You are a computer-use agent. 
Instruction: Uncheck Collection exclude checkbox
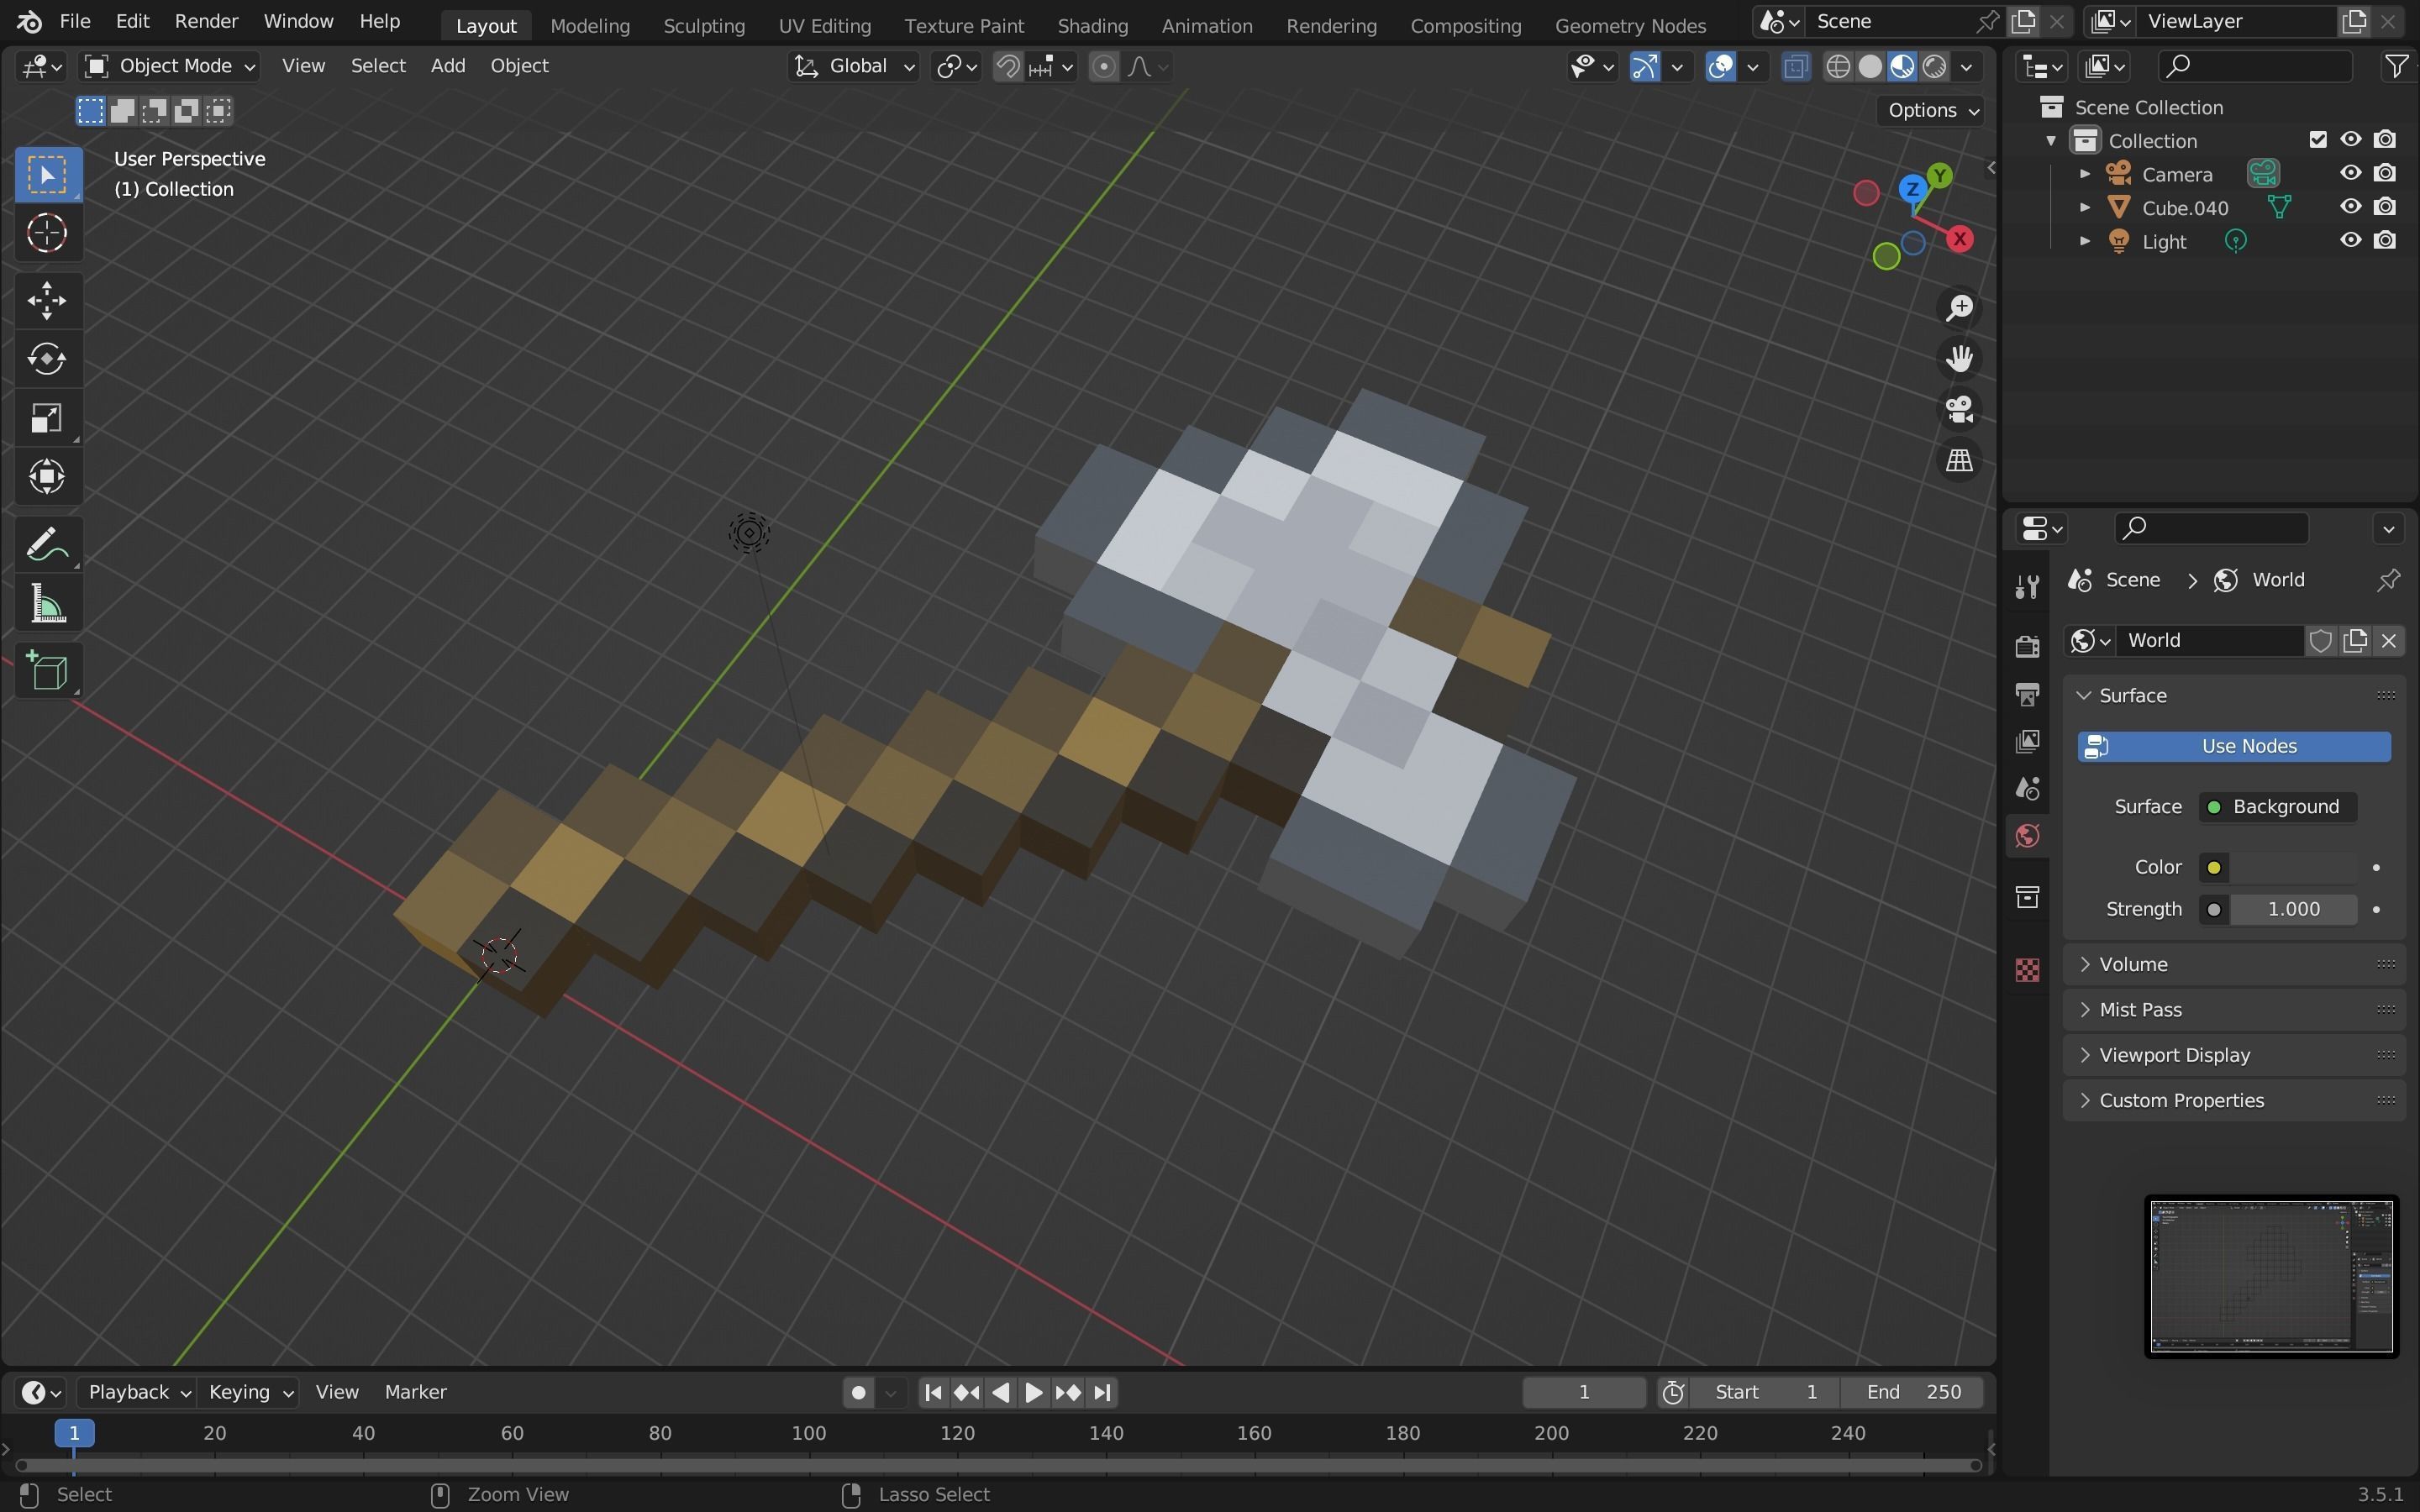(x=2317, y=140)
